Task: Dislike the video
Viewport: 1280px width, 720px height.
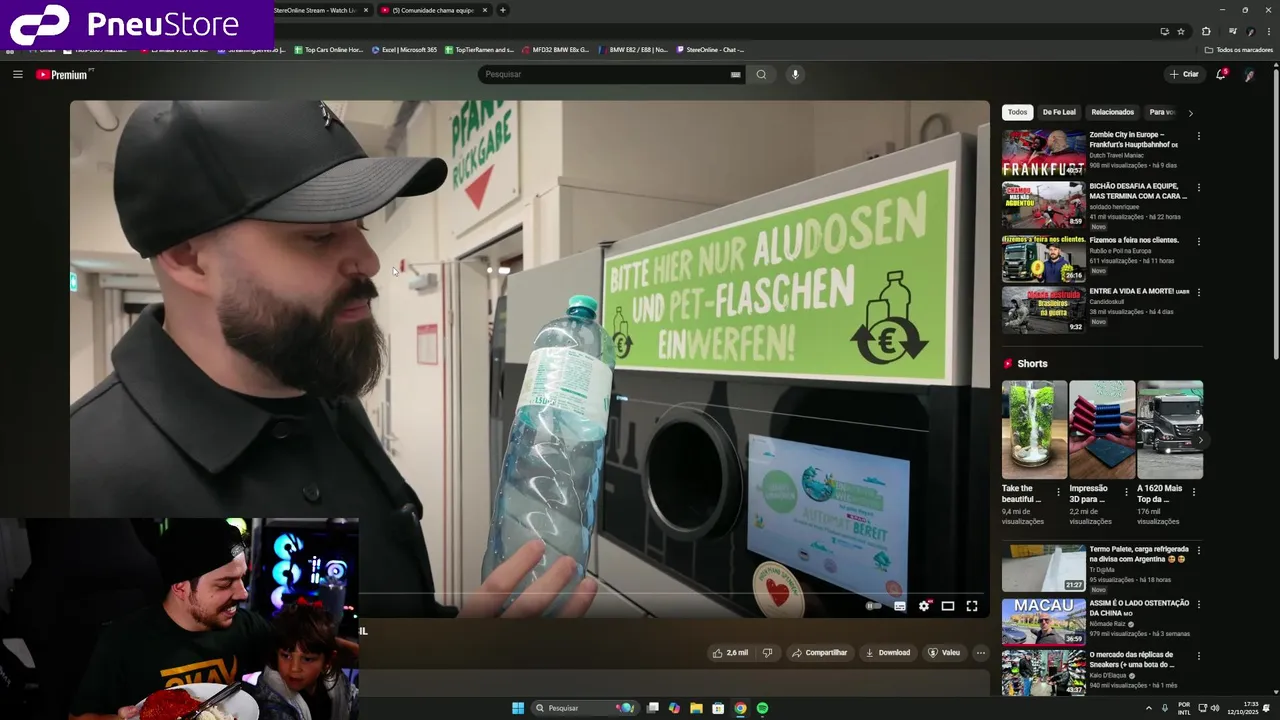Action: point(768,652)
